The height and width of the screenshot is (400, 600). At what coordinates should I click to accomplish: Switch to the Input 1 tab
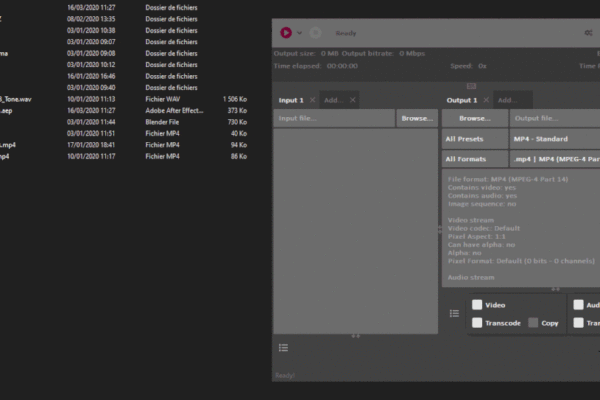(290, 100)
